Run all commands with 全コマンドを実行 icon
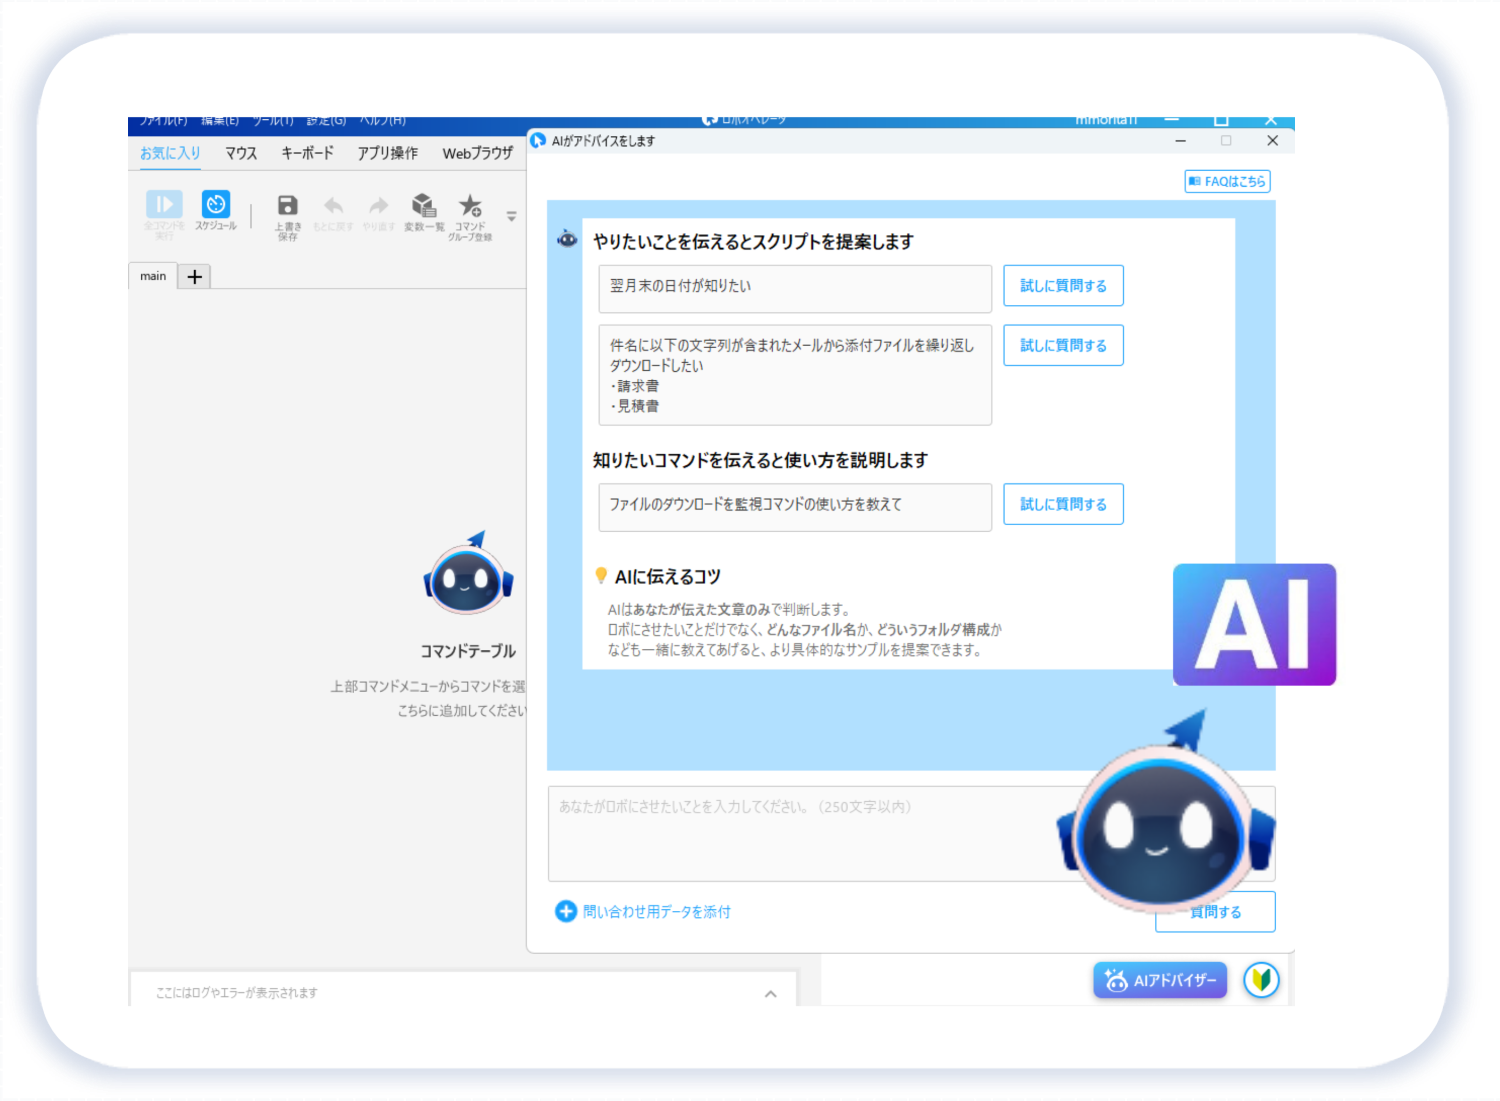1500x1101 pixels. pyautogui.click(x=164, y=206)
